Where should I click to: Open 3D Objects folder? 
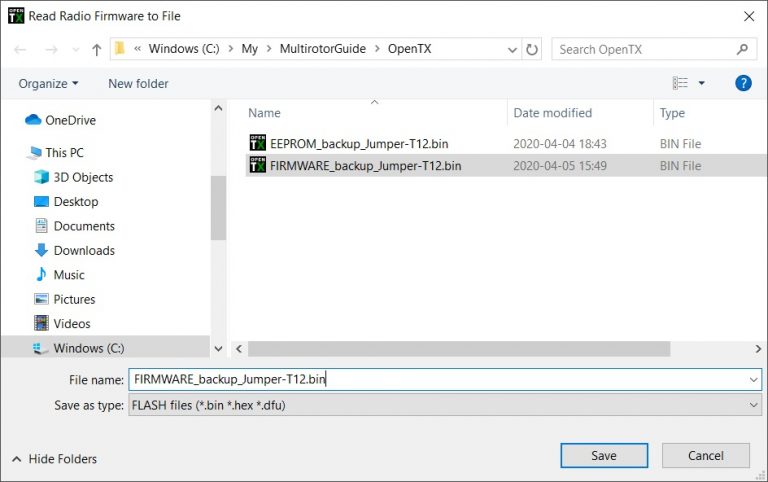(83, 177)
